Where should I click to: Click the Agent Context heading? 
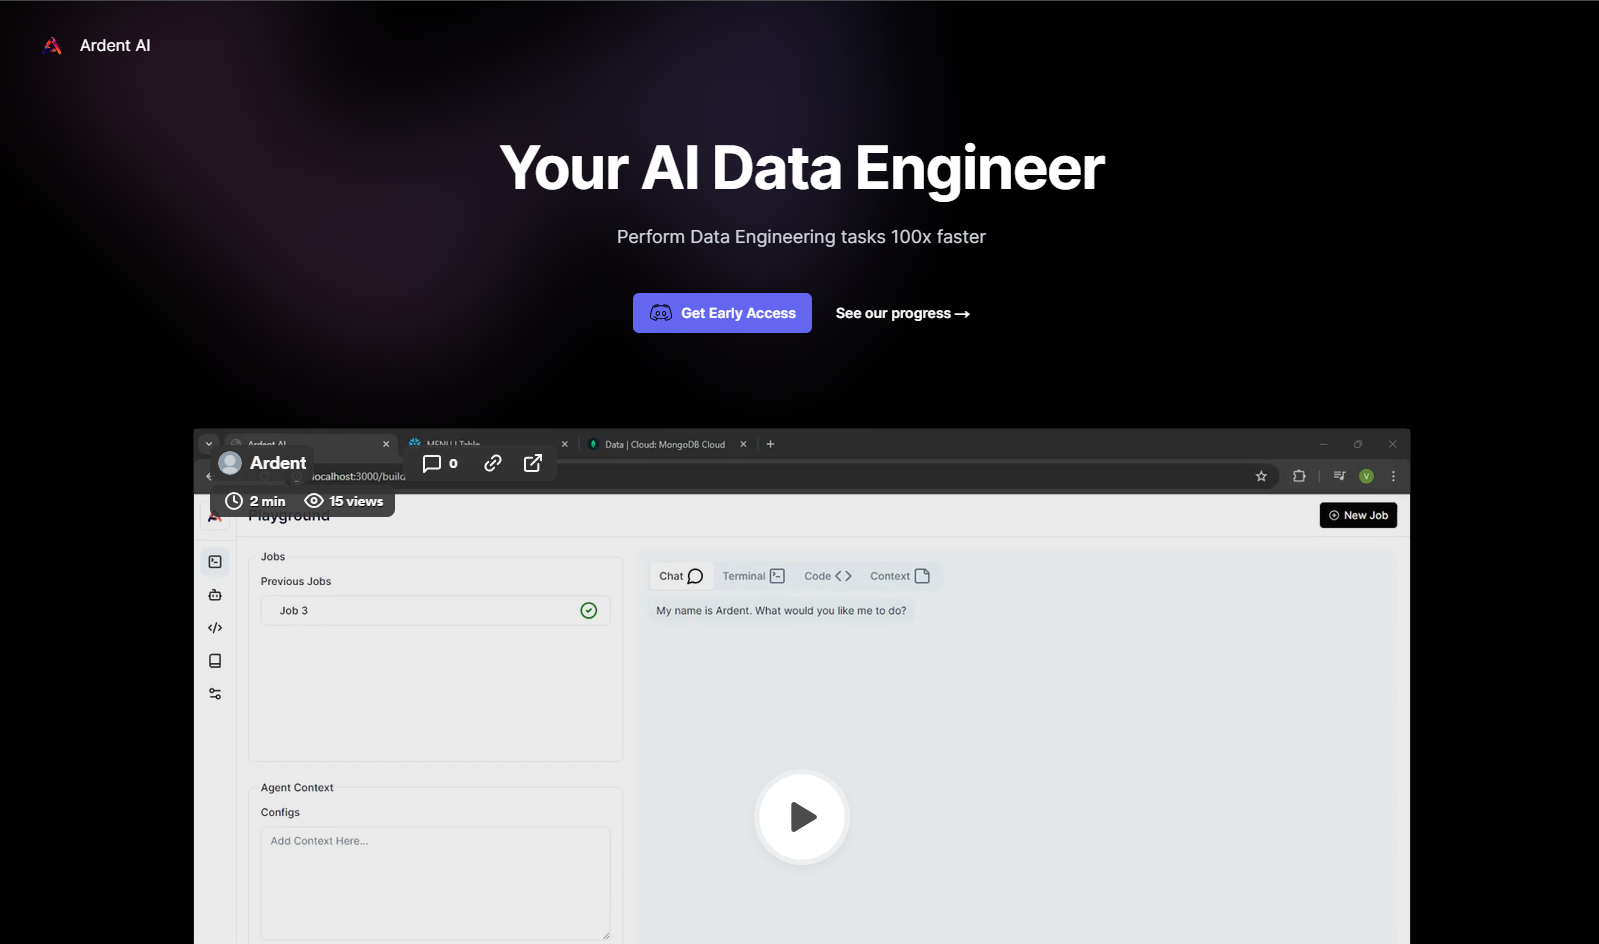(297, 788)
